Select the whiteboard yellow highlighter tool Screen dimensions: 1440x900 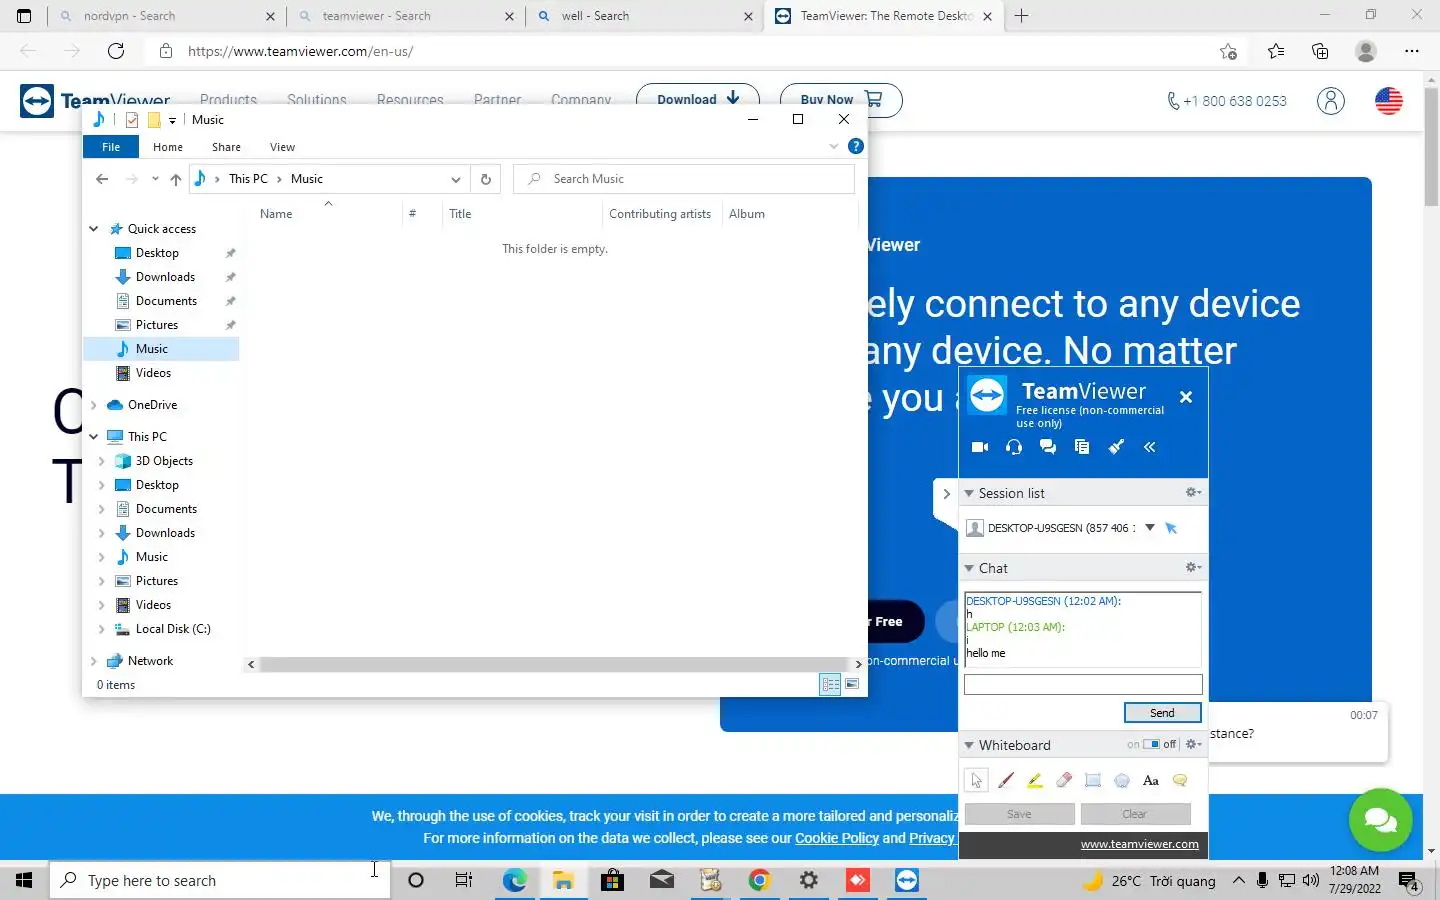tap(1035, 780)
